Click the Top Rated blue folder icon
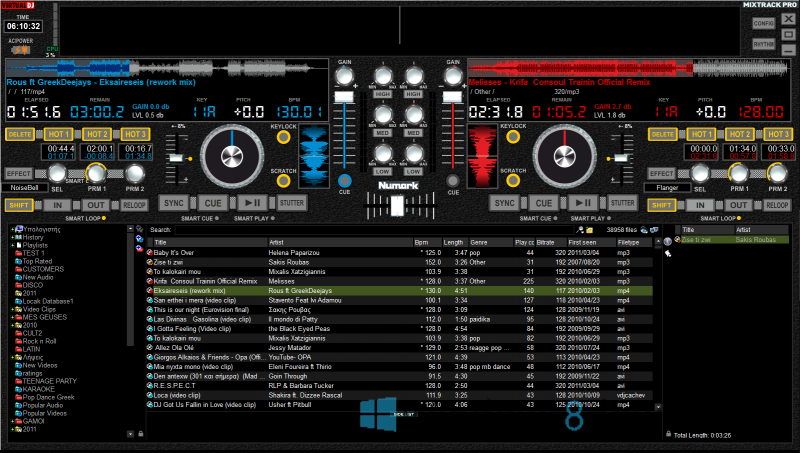 coord(18,261)
